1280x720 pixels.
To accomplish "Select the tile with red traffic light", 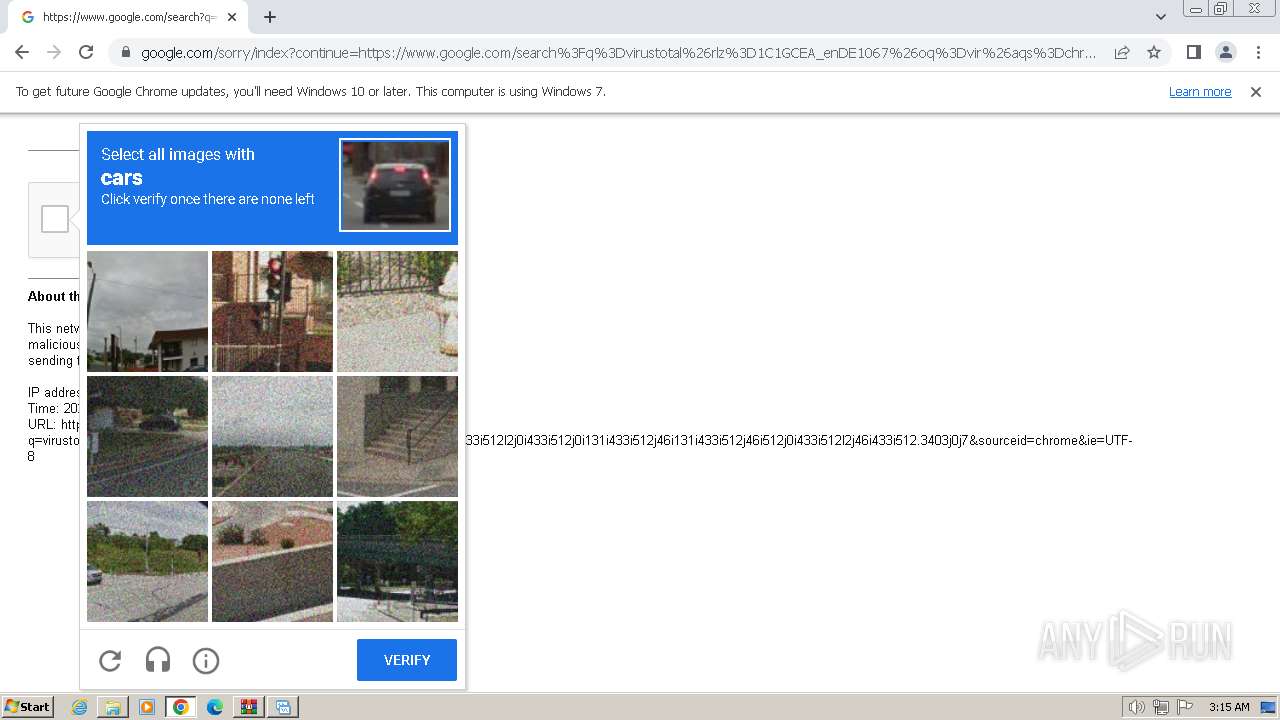I will click(x=272, y=311).
